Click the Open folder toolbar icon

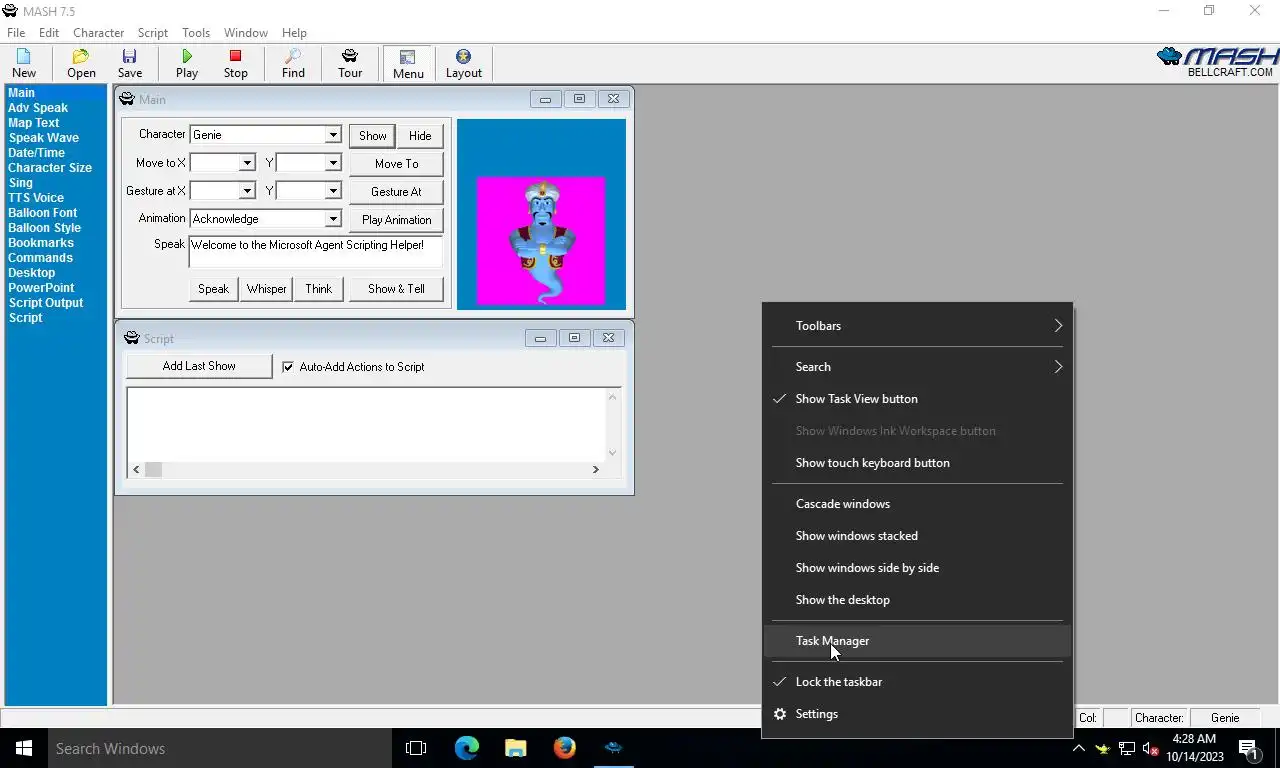81,63
